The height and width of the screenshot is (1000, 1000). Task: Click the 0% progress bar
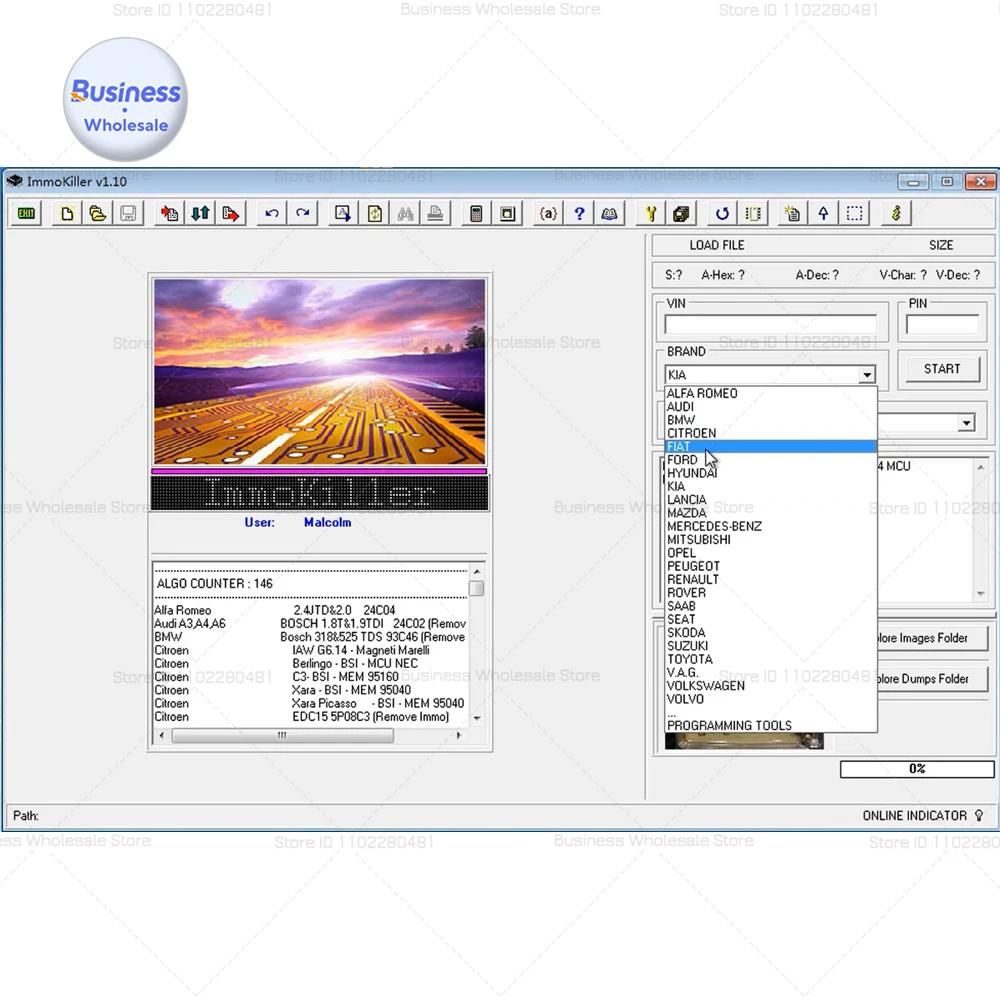[x=917, y=769]
